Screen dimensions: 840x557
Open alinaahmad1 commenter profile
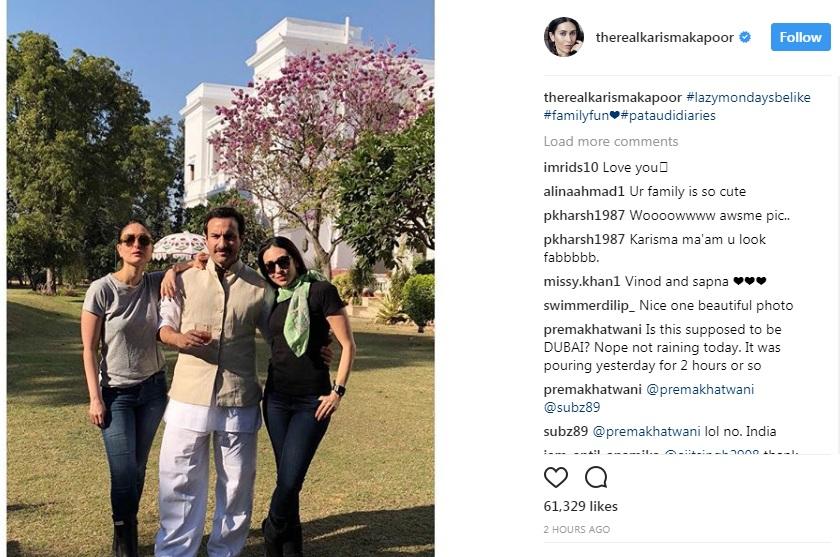click(x=584, y=192)
